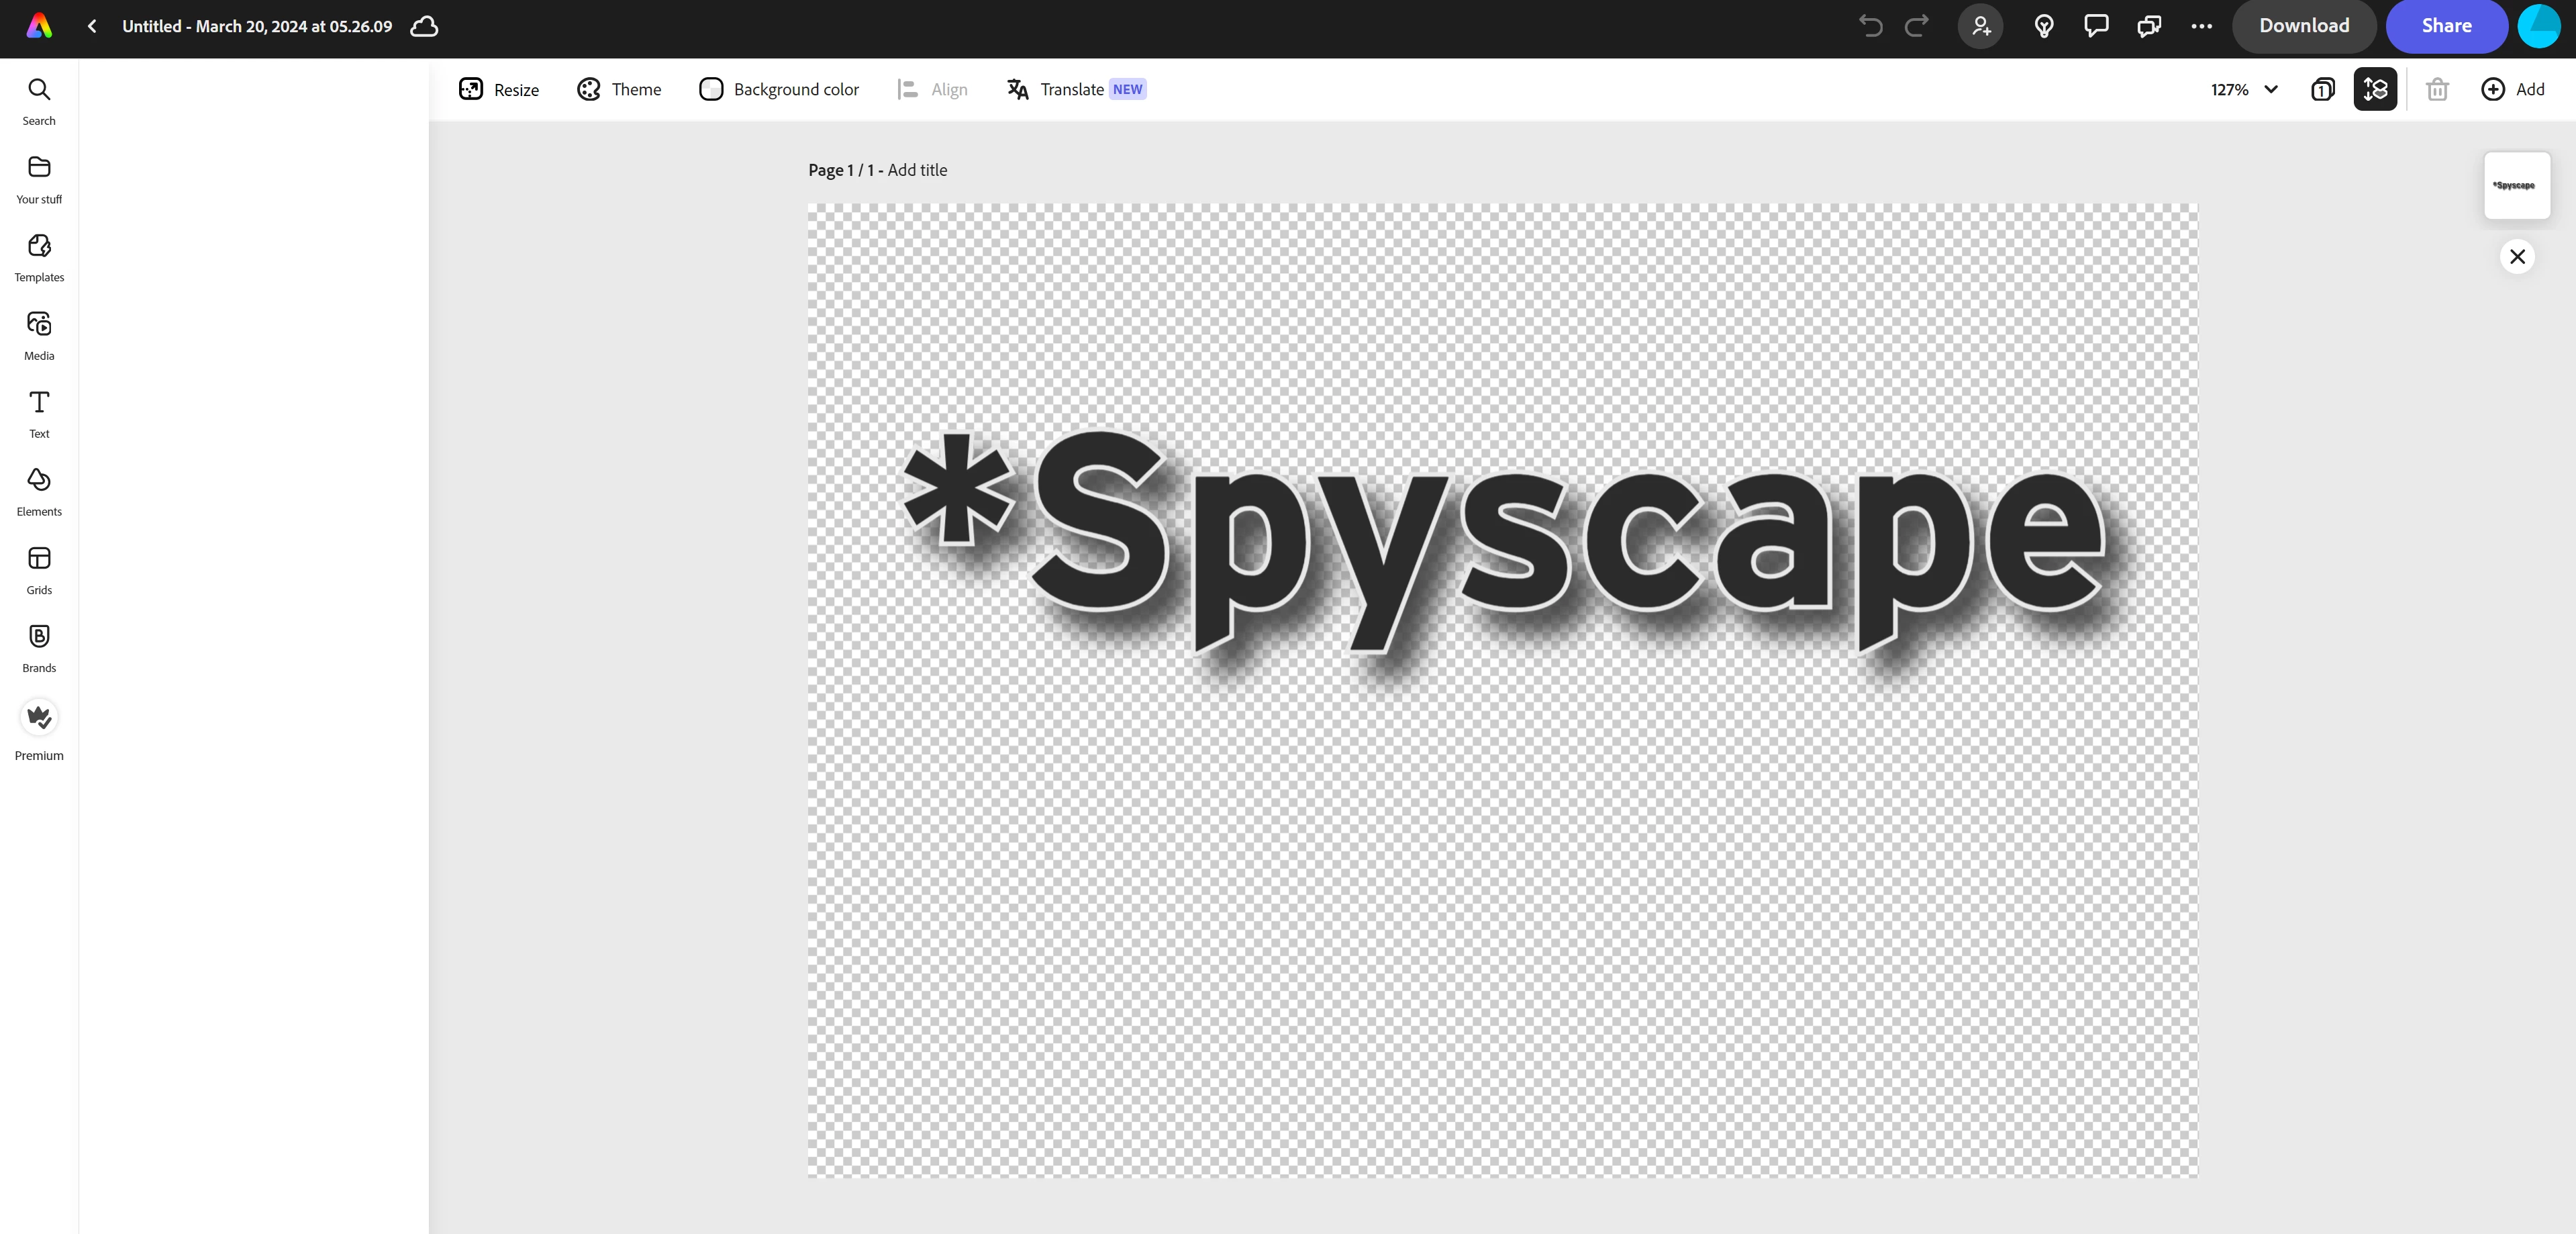Click the undo arrow

[1870, 26]
